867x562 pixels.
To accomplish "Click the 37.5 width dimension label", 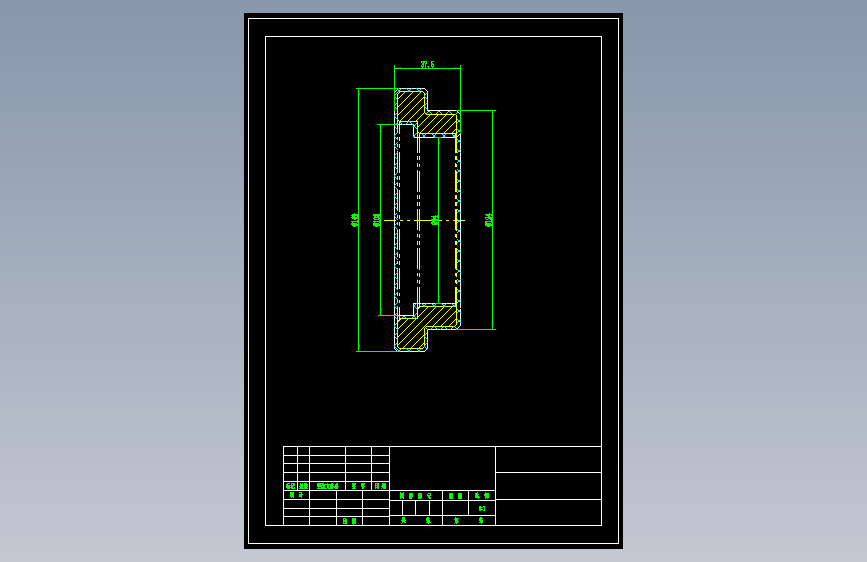I will click(x=427, y=65).
